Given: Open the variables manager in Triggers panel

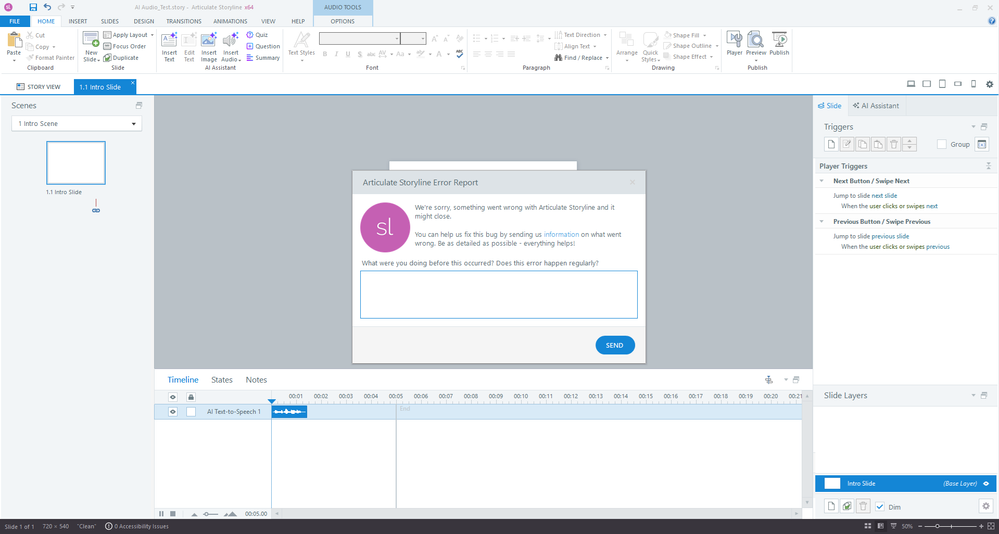Looking at the screenshot, I should coord(982,145).
